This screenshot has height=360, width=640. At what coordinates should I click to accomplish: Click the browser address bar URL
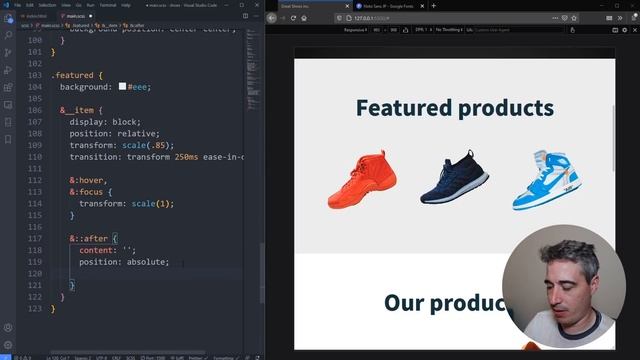point(371,18)
